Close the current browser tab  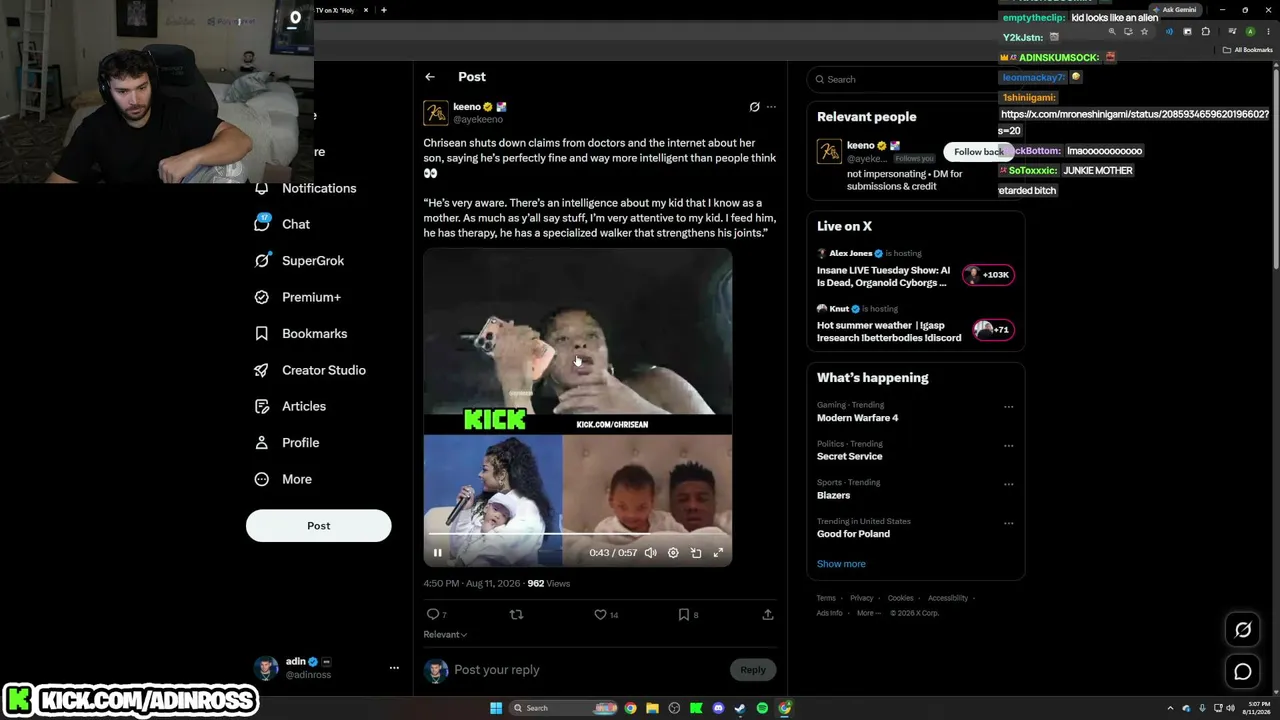click(366, 10)
